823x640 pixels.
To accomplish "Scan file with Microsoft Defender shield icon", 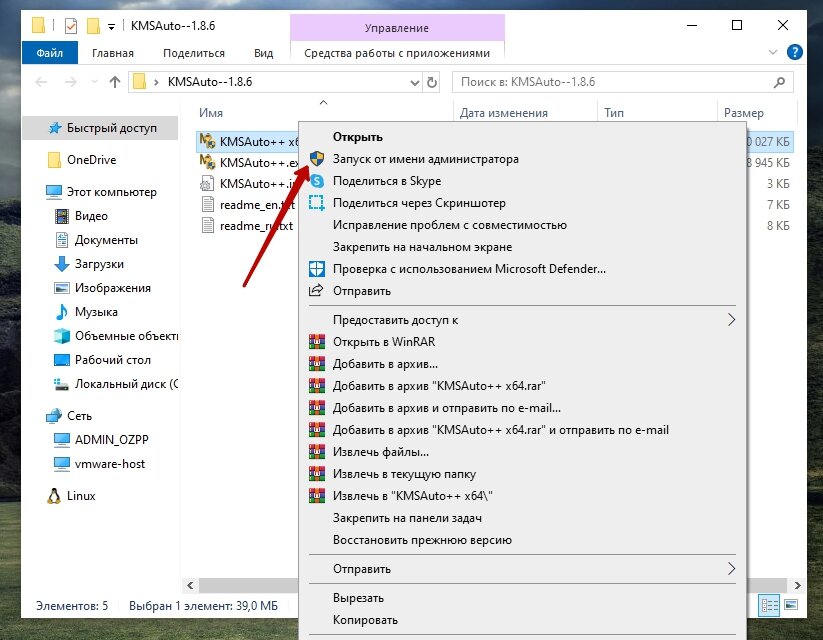I will click(319, 268).
